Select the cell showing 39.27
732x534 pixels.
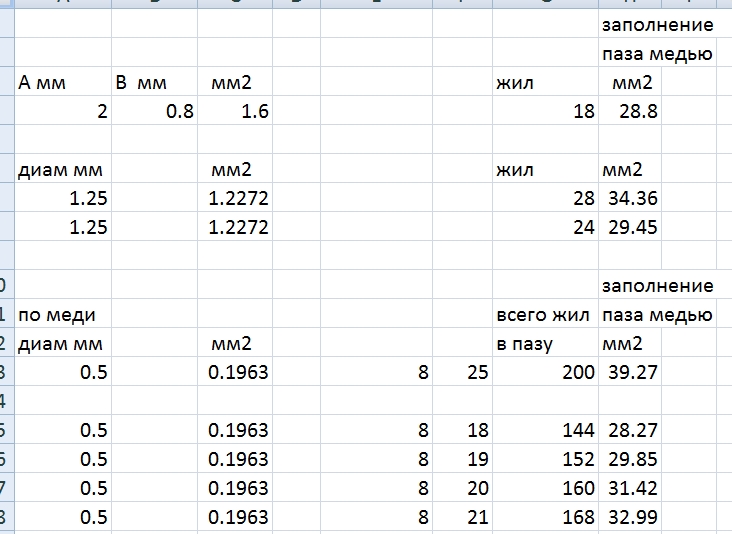(x=629, y=373)
